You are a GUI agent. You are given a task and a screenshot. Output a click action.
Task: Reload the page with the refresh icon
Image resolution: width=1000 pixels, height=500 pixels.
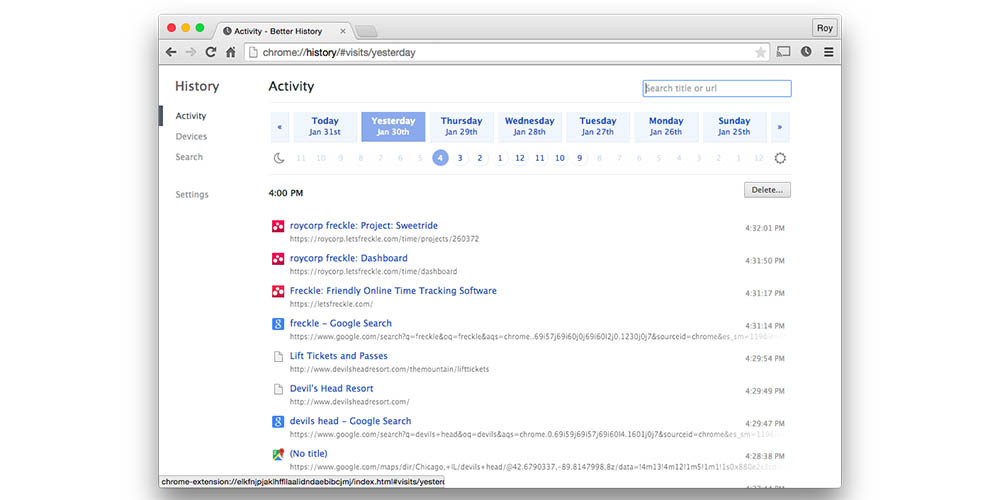point(211,52)
